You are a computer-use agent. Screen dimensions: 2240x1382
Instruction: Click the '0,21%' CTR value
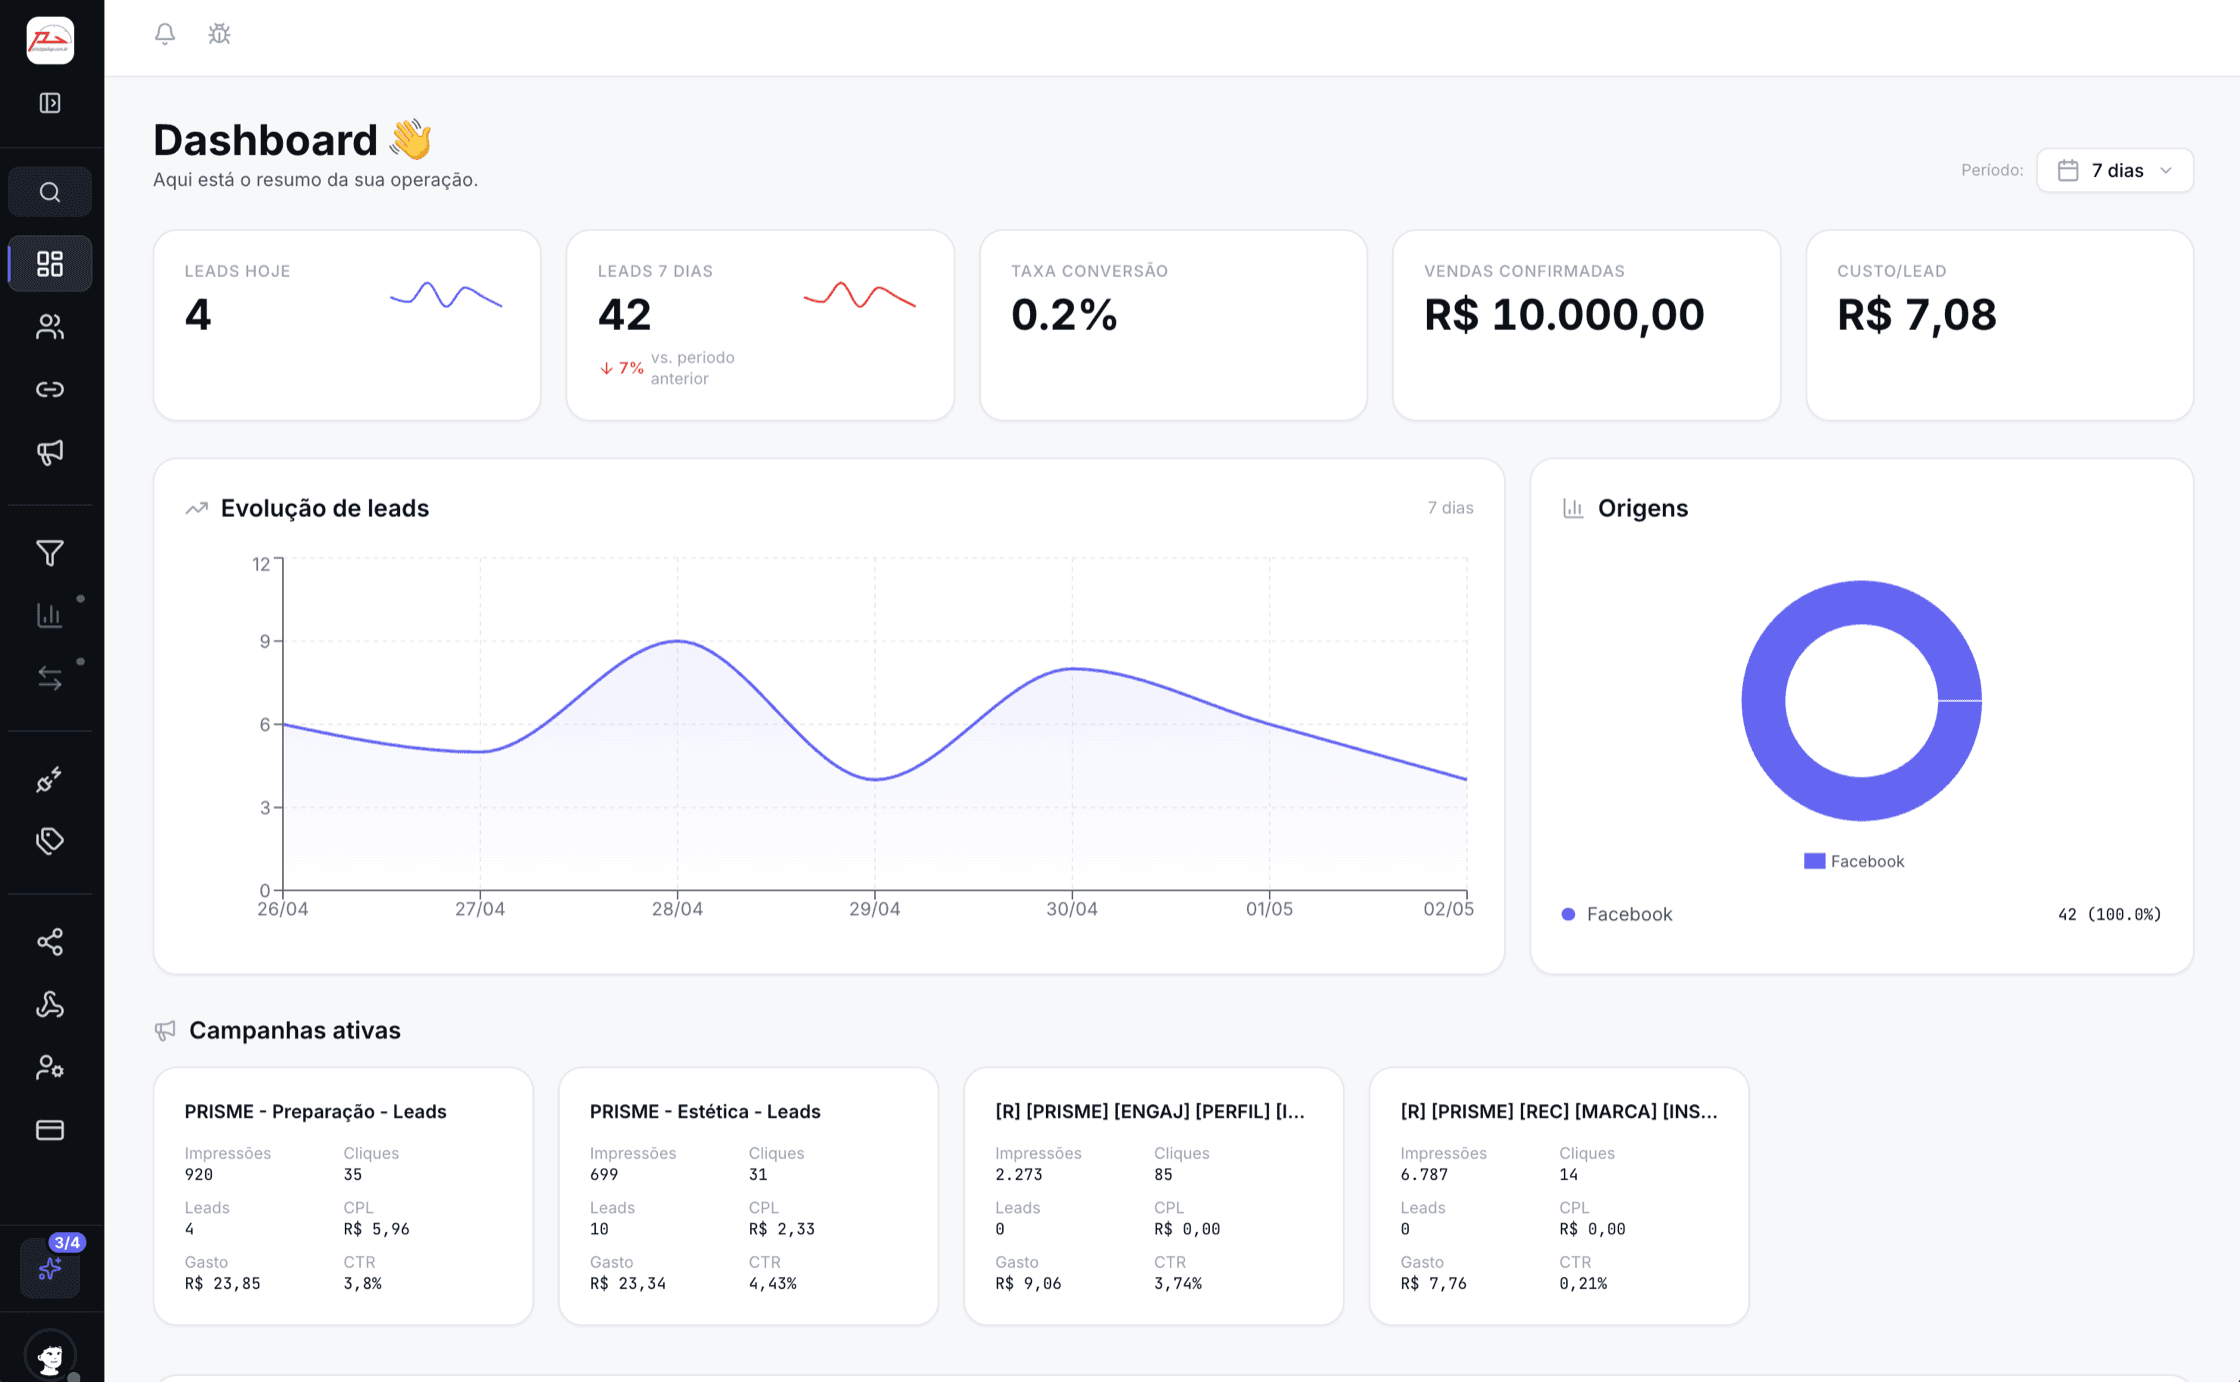click(1583, 1283)
